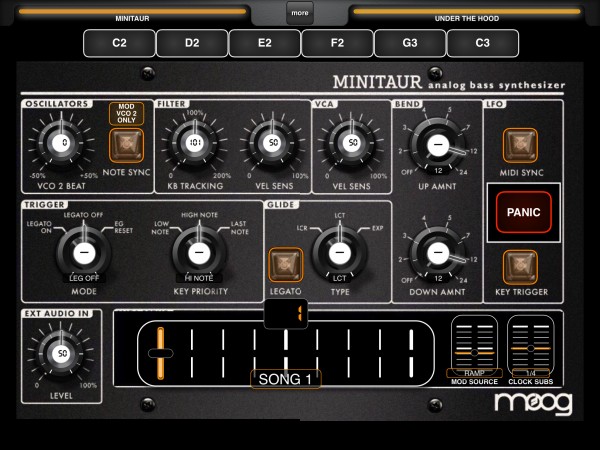Image resolution: width=600 pixels, height=450 pixels.
Task: Click the more button at top
Action: click(x=300, y=13)
